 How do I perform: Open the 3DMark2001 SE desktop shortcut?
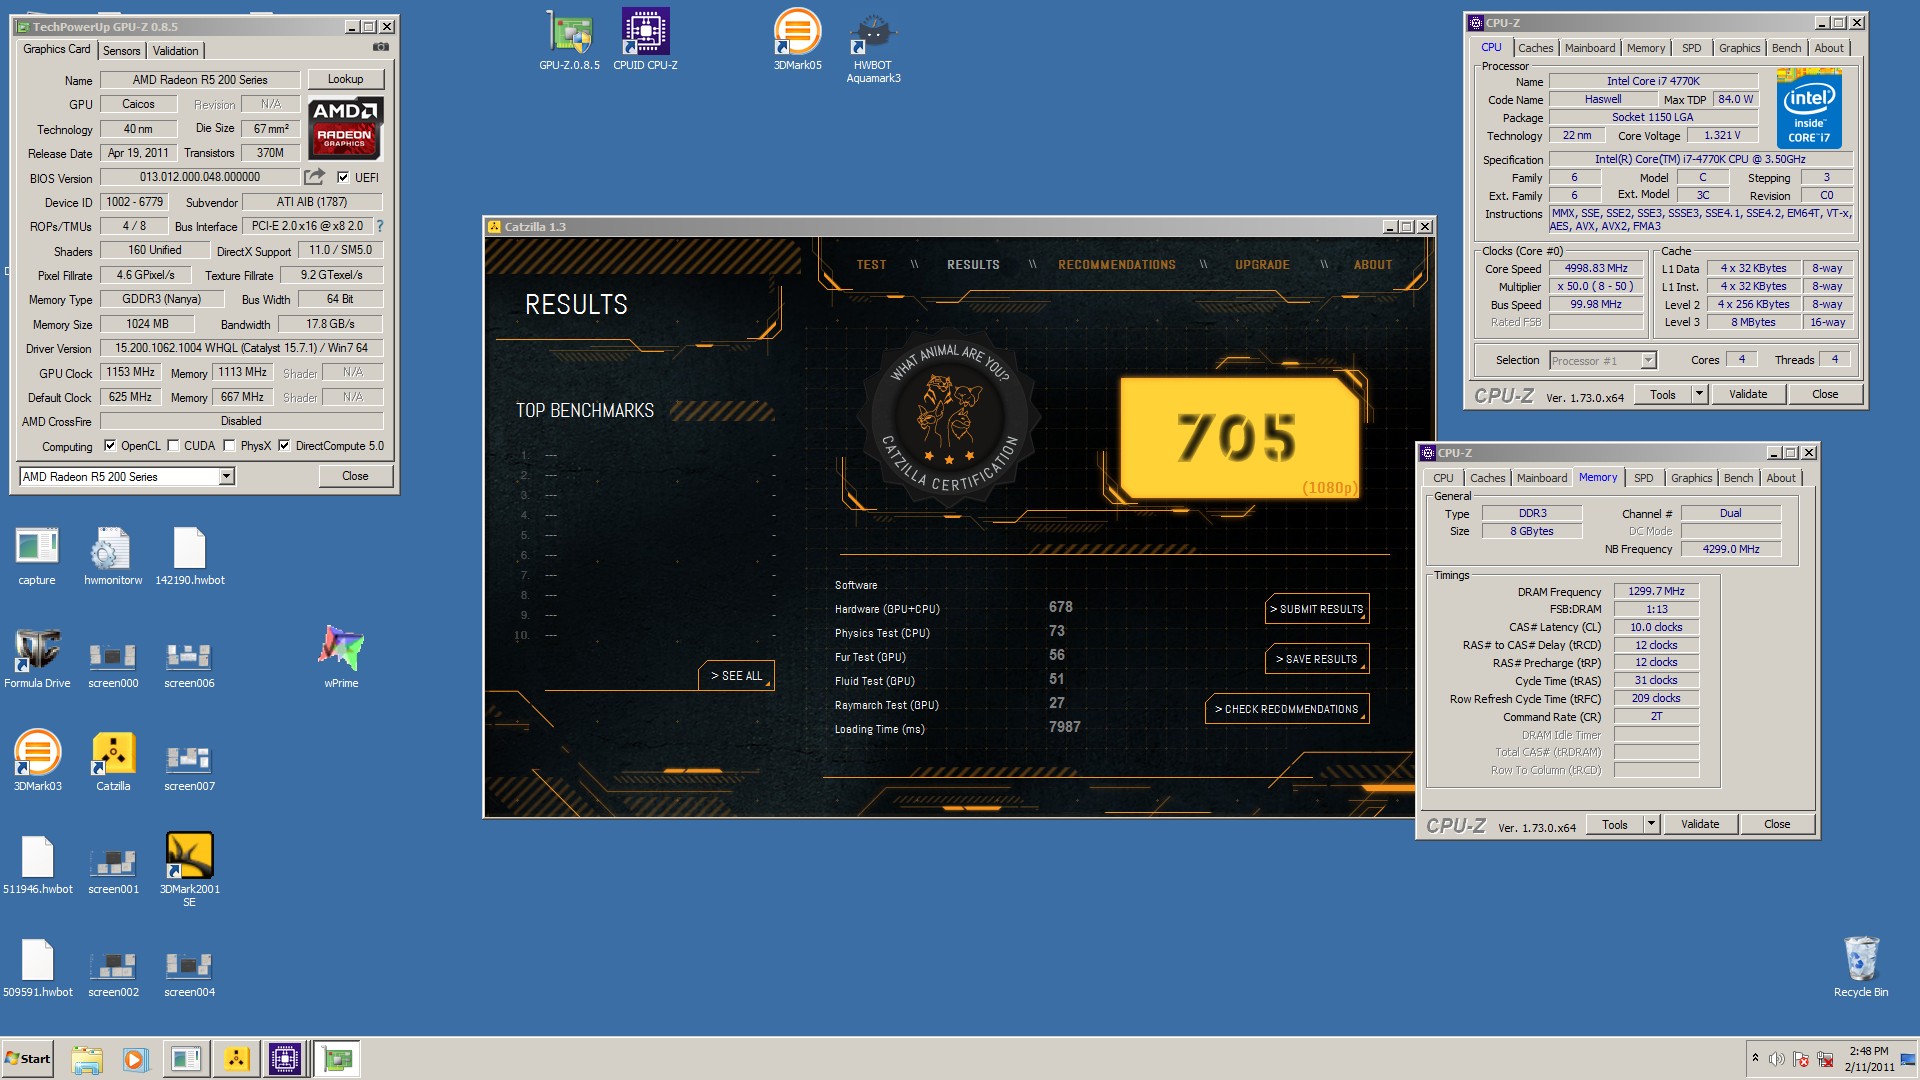pos(189,870)
